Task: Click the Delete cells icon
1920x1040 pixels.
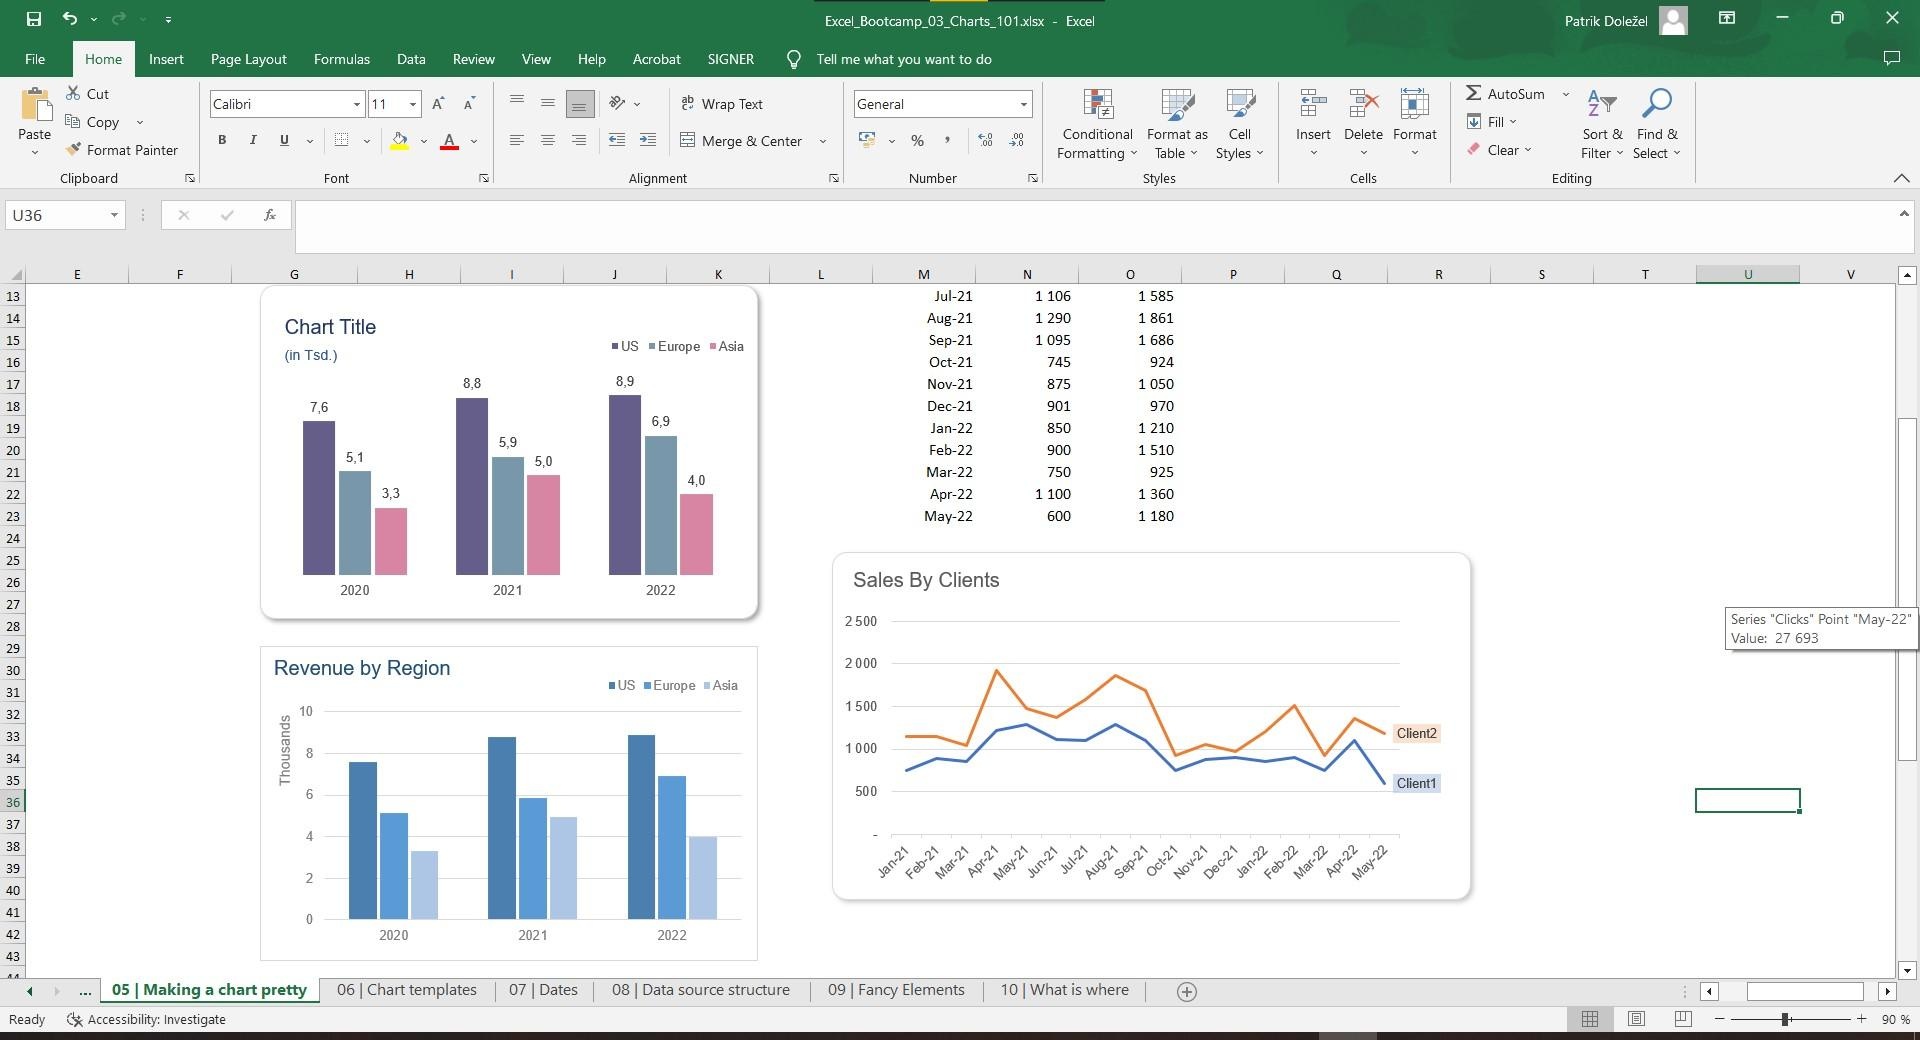Action: [1363, 104]
